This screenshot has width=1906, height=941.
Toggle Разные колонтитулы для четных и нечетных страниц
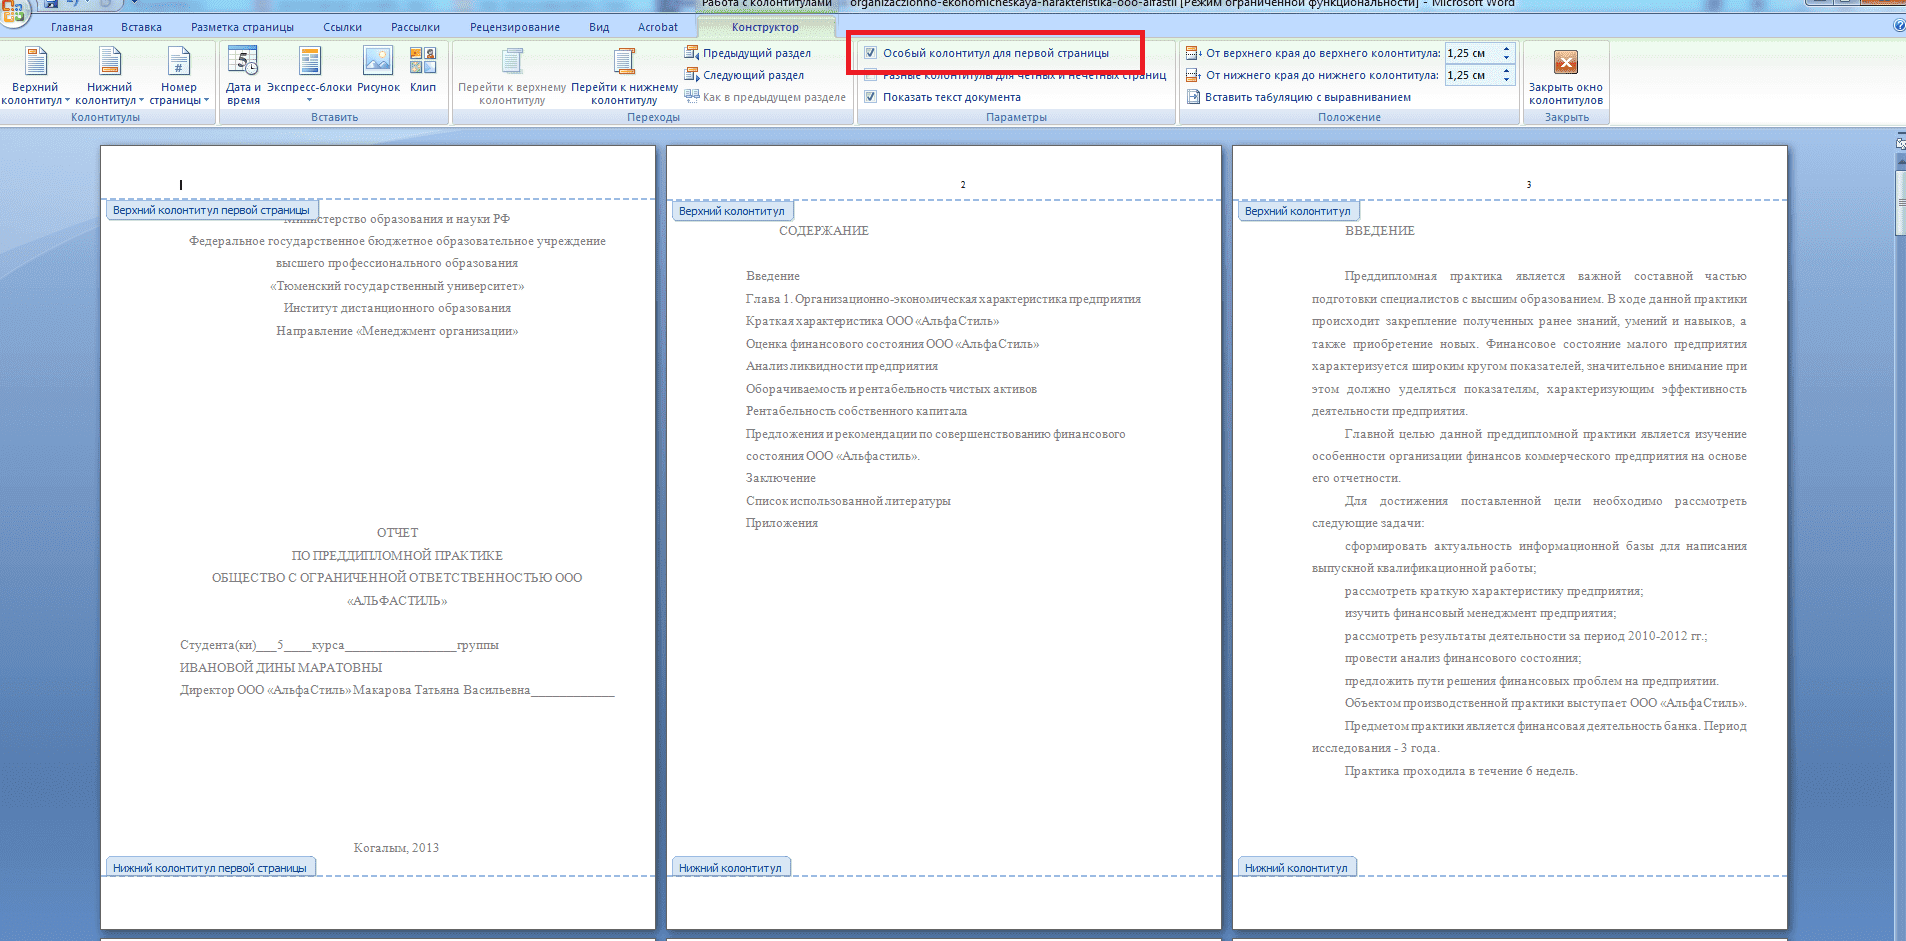871,75
